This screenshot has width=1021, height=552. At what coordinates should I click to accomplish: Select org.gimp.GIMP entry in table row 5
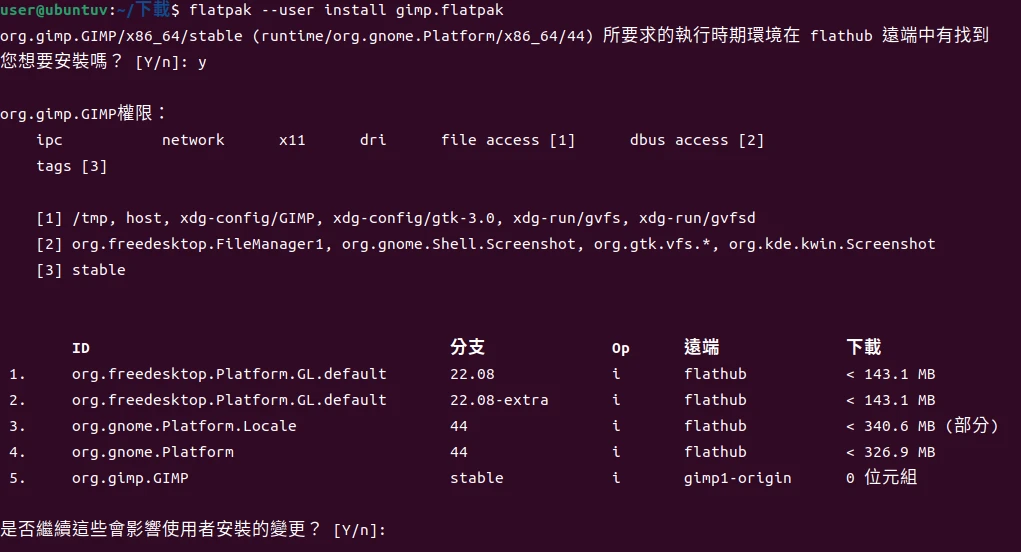pyautogui.click(x=130, y=478)
